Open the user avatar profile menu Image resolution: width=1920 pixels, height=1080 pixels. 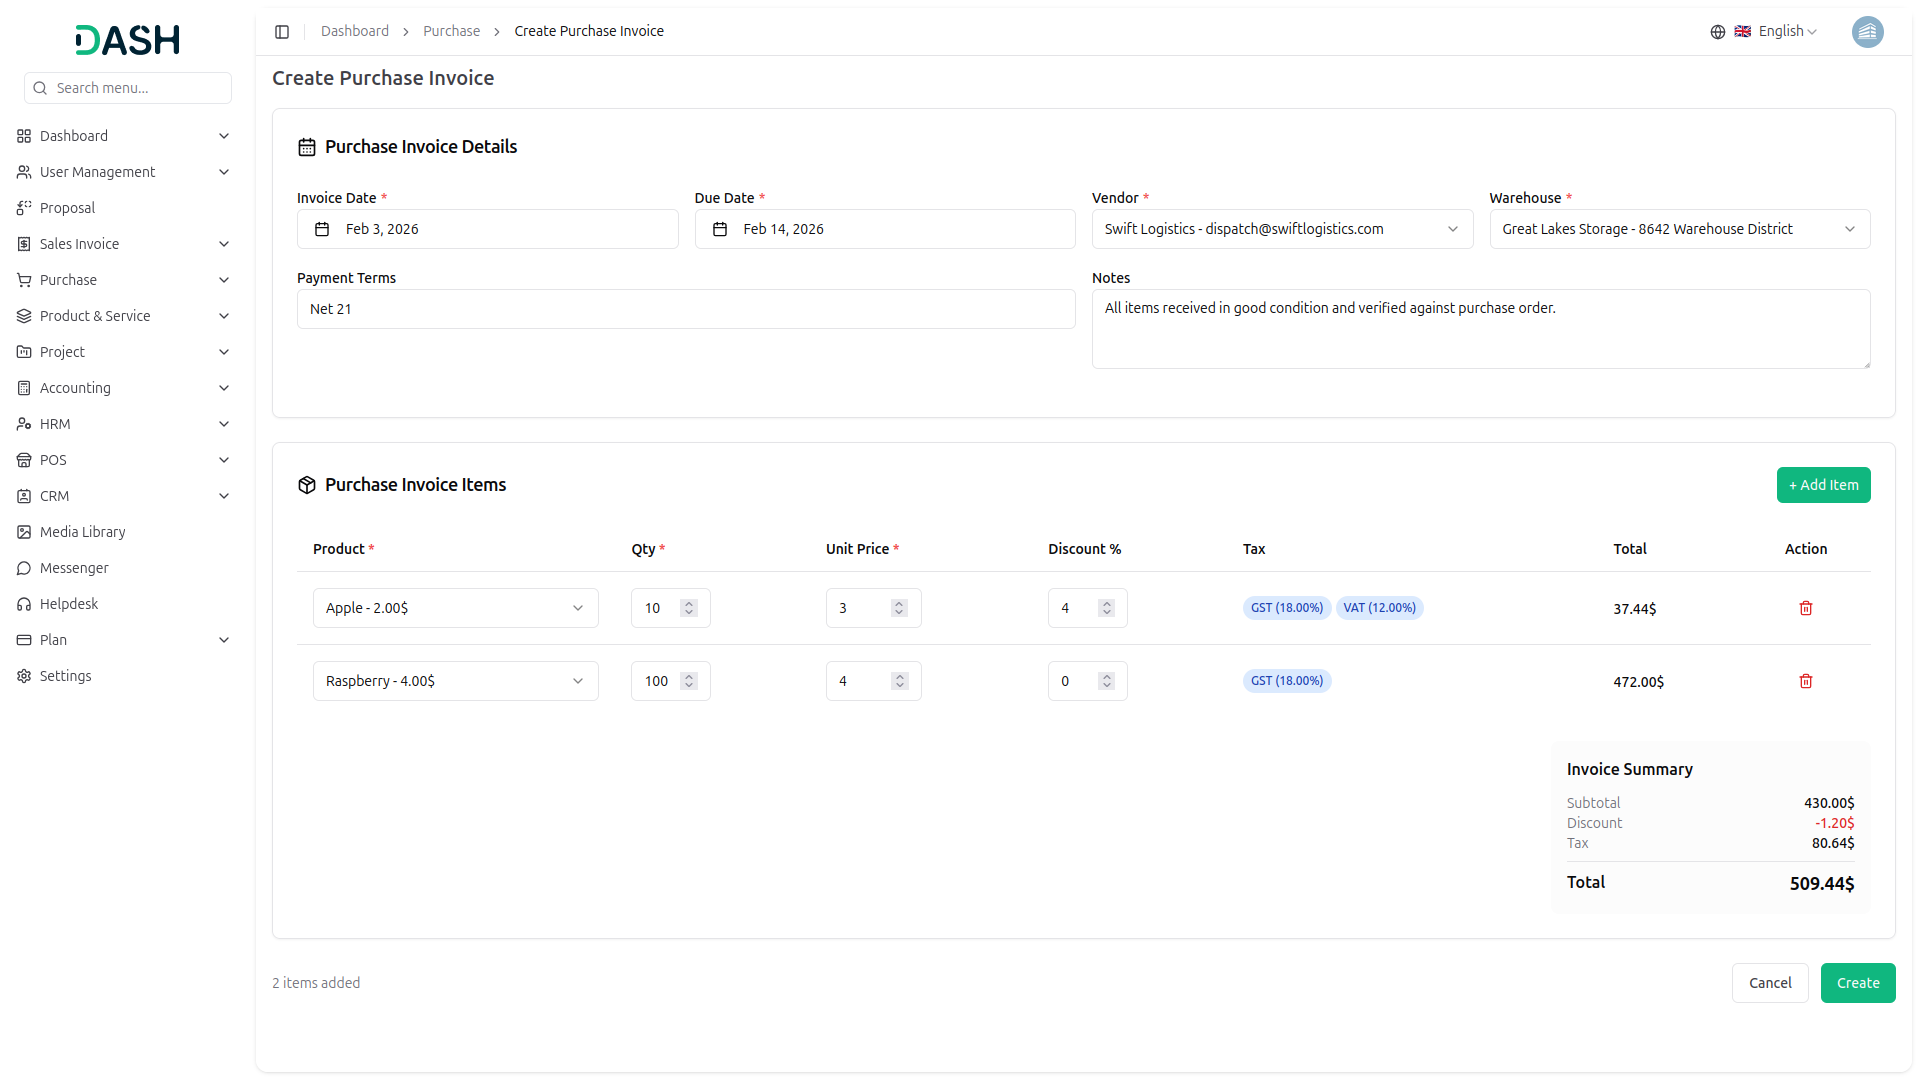click(x=1867, y=32)
